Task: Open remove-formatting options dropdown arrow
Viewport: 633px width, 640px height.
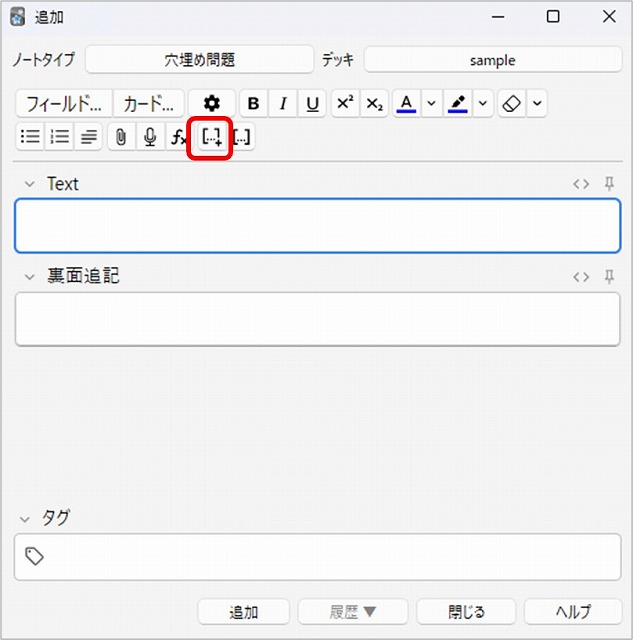Action: tap(537, 104)
